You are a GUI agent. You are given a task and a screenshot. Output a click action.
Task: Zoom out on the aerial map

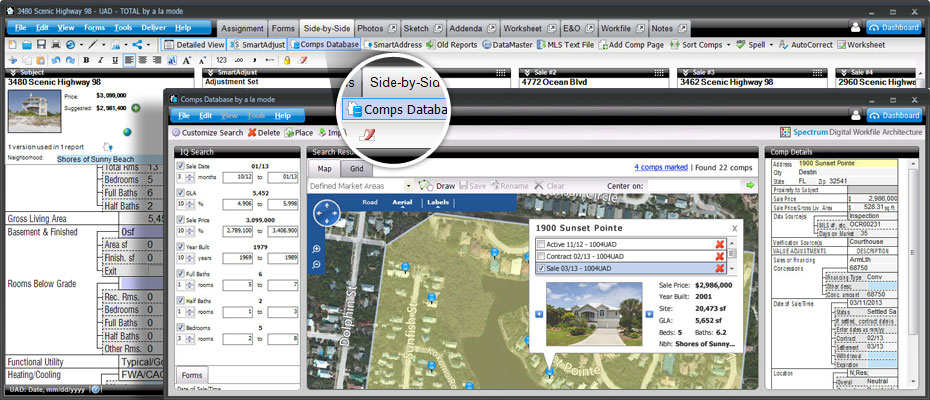(x=317, y=264)
